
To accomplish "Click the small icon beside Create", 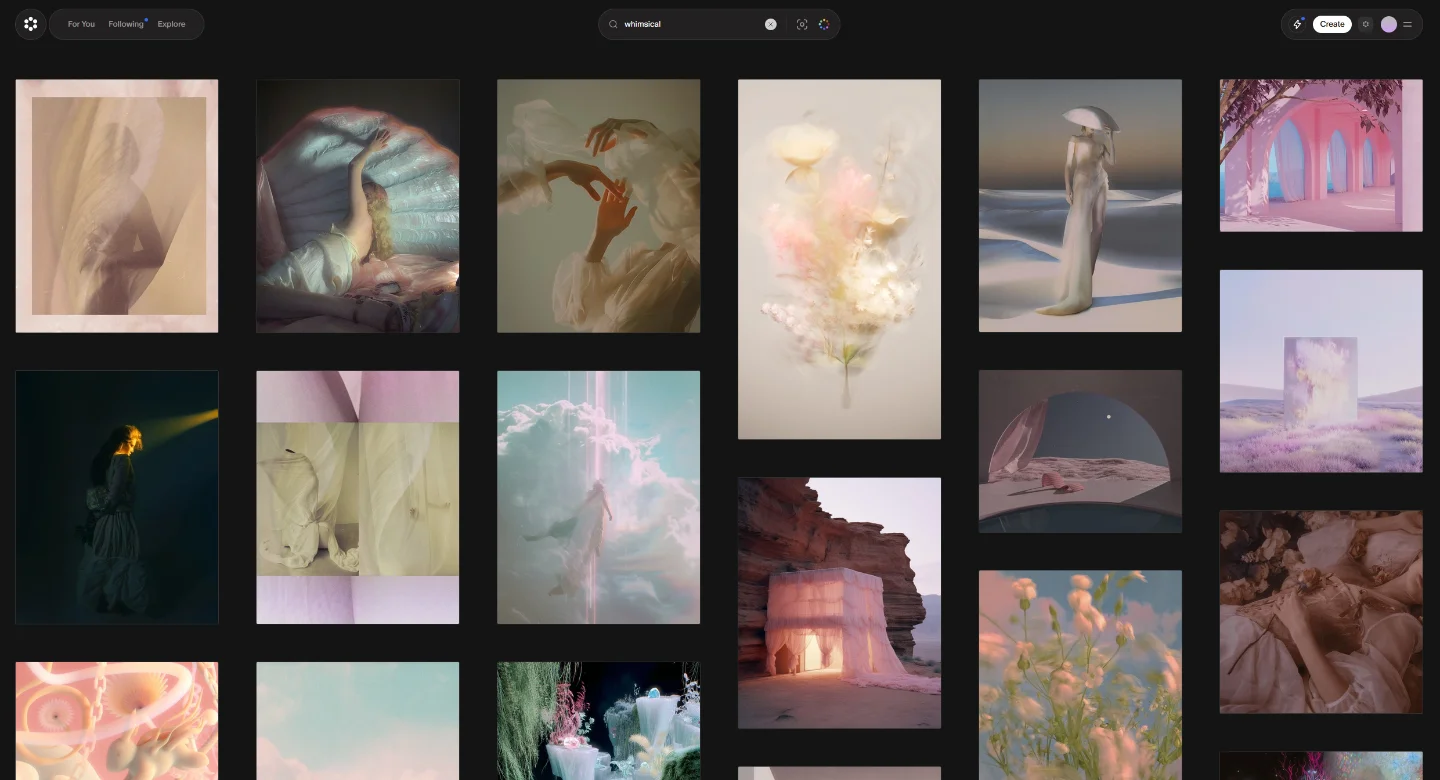I will [x=1366, y=24].
